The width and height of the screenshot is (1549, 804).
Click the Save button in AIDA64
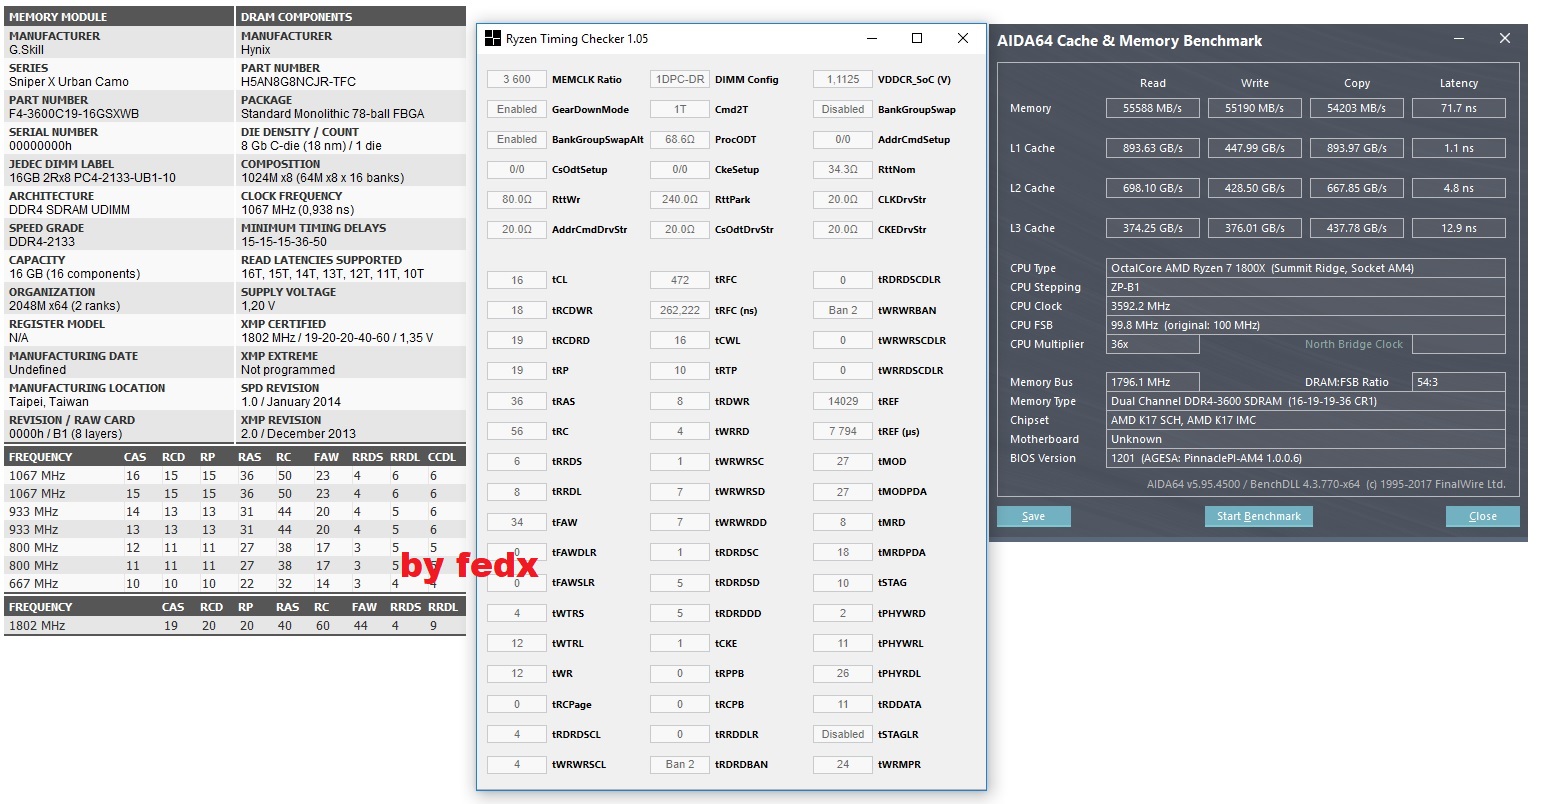(x=1034, y=516)
